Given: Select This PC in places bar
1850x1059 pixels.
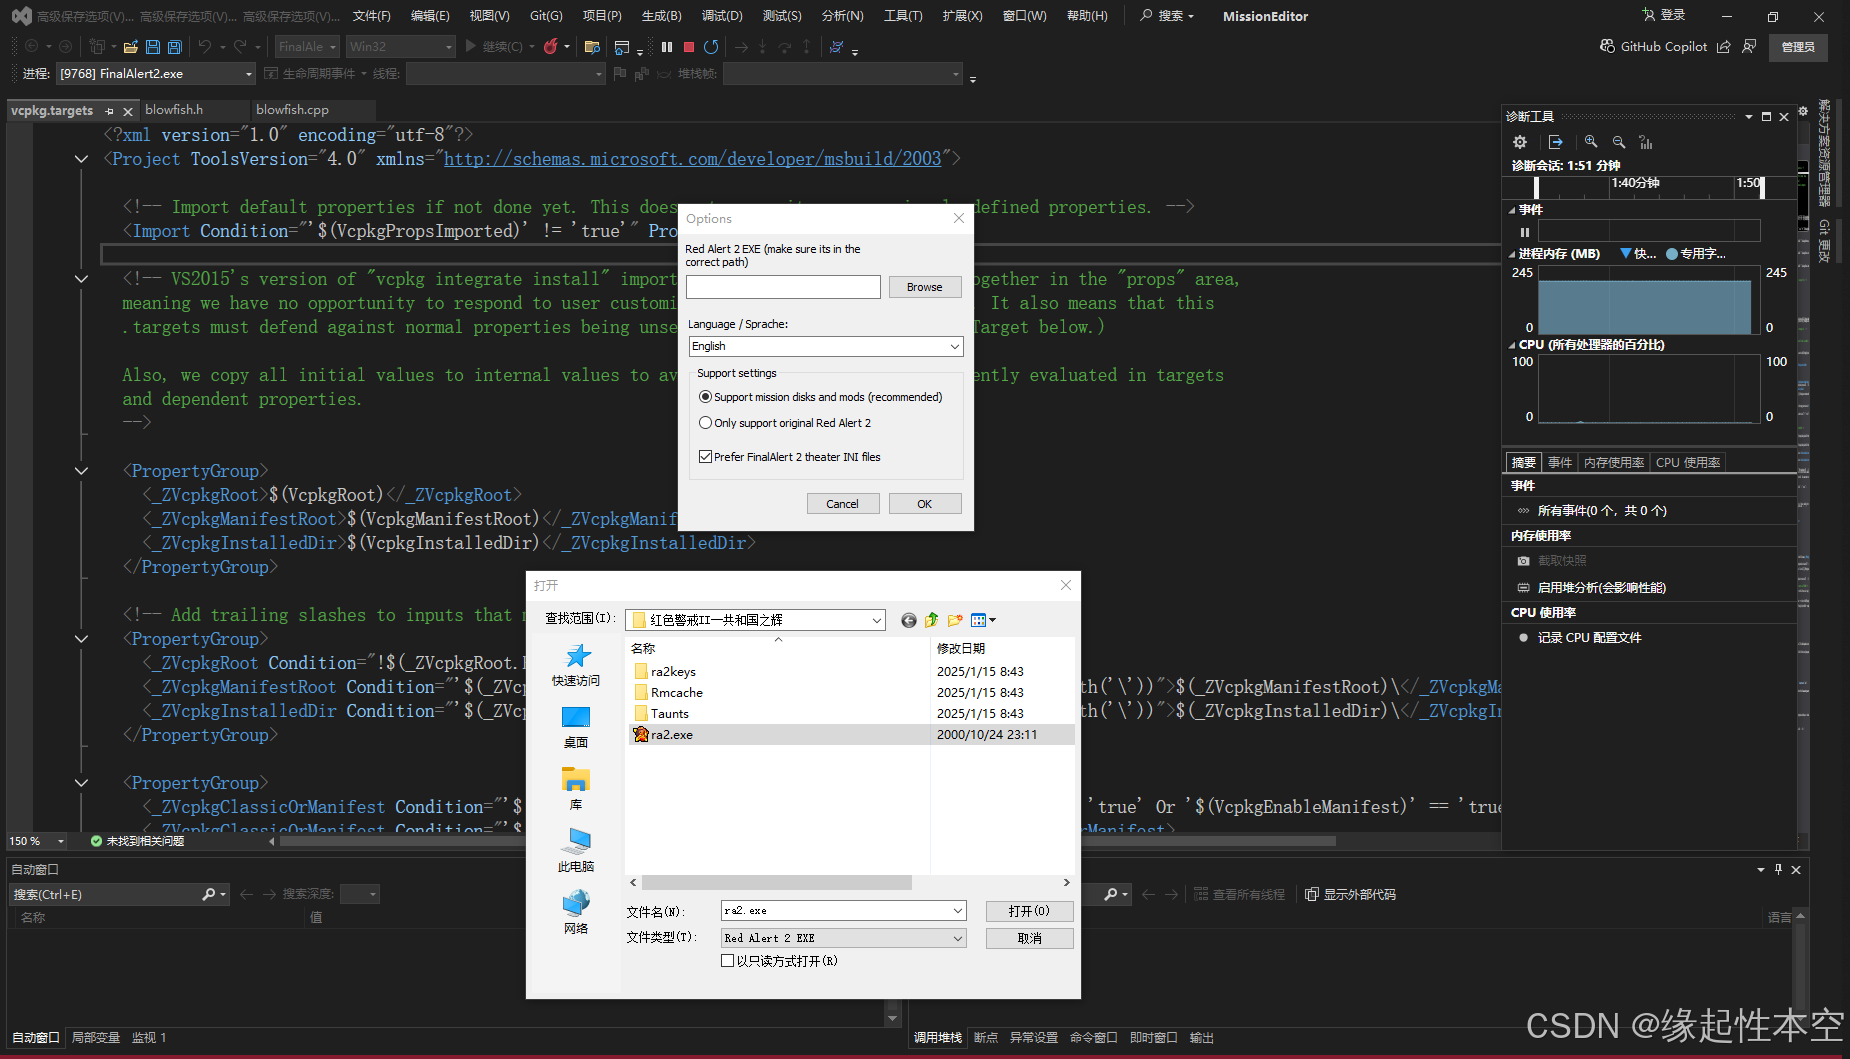Looking at the screenshot, I should (576, 851).
